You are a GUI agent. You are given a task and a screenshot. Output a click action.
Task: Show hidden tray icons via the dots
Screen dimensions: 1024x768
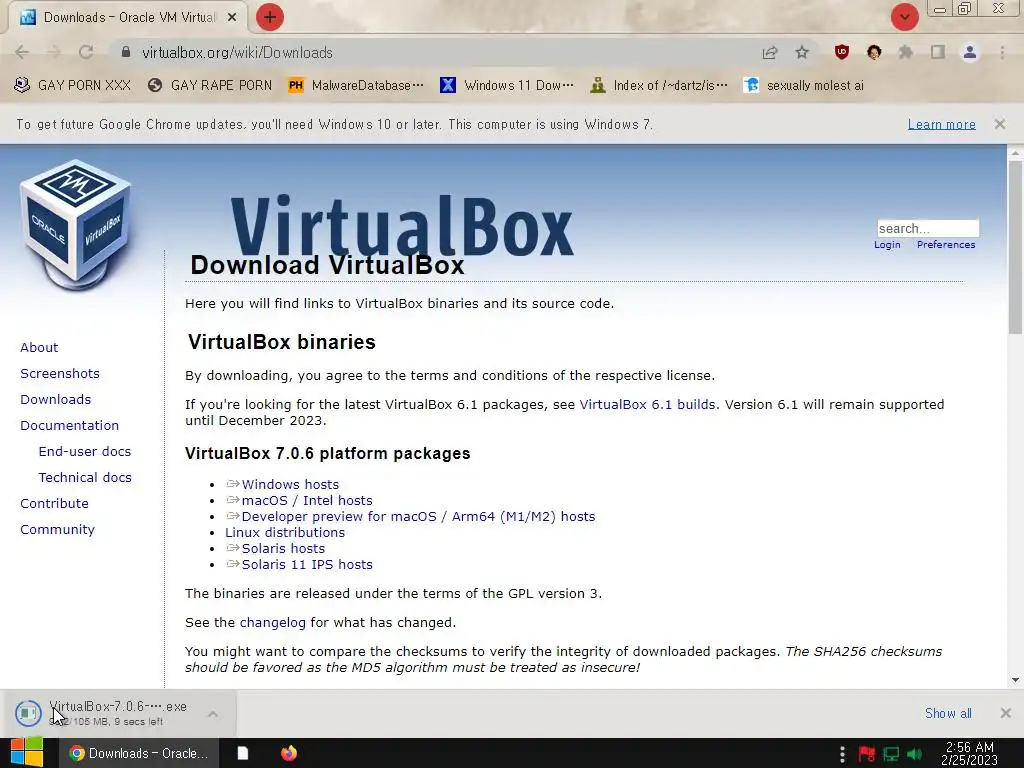tap(842, 754)
